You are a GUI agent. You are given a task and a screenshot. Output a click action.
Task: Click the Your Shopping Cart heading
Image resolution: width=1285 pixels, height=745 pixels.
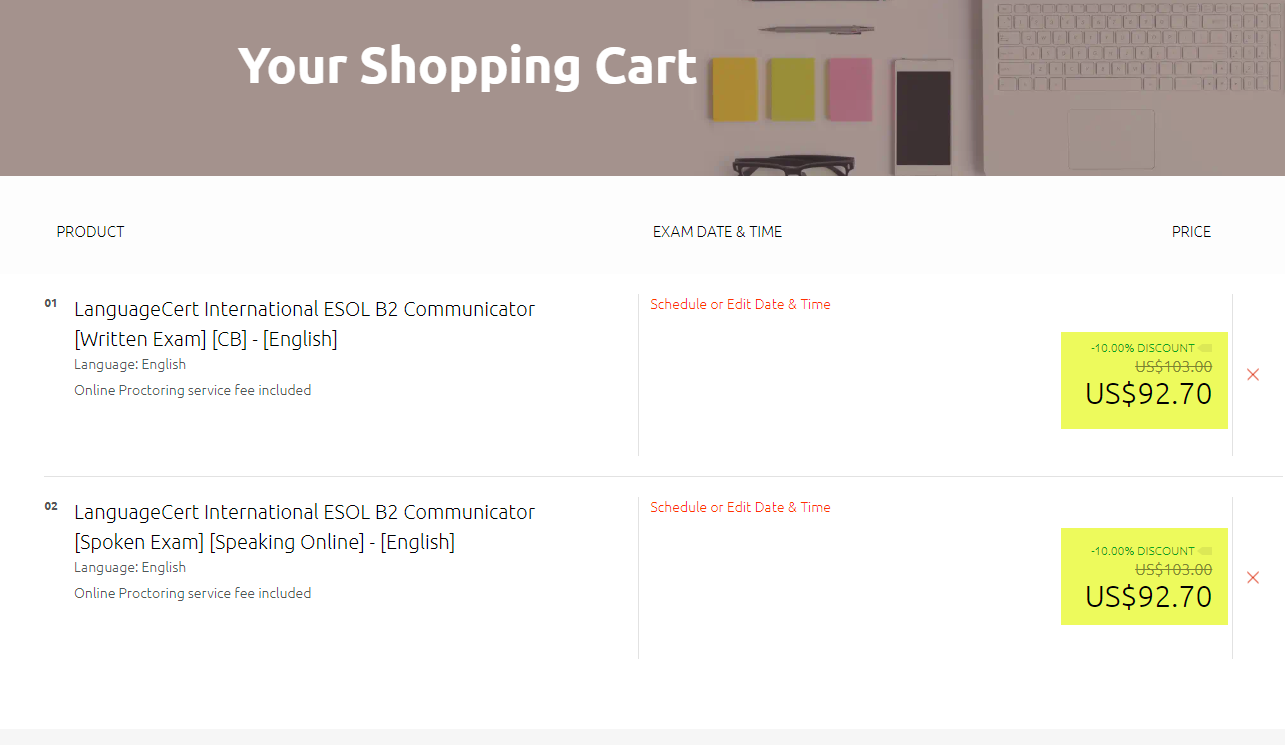pyautogui.click(x=467, y=66)
